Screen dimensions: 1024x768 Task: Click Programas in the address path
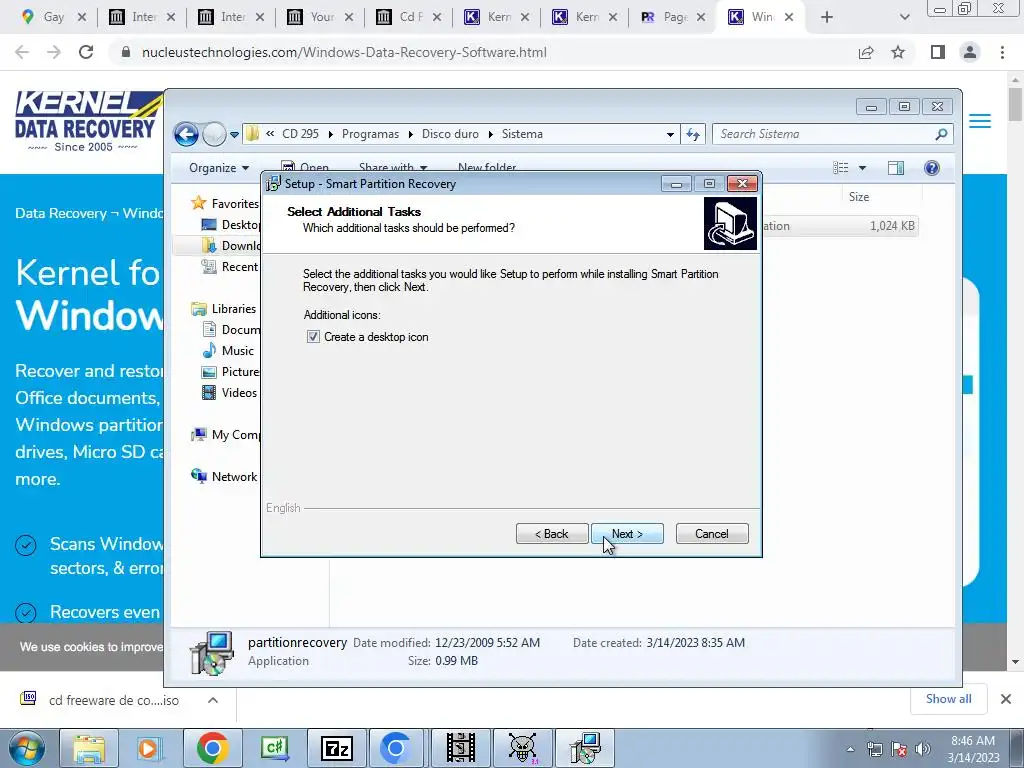click(x=370, y=134)
